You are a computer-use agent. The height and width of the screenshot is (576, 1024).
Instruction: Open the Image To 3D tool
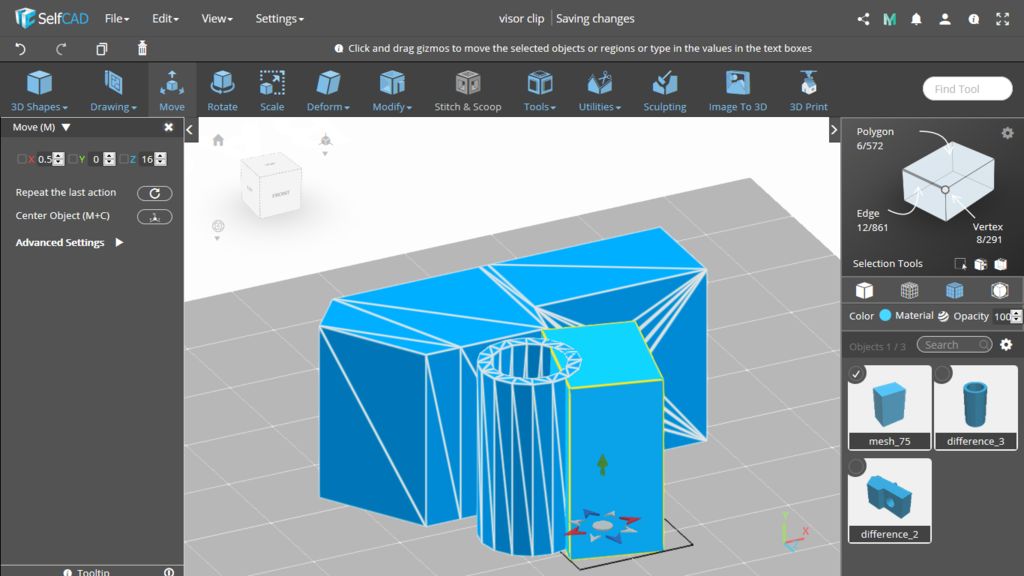coord(737,90)
